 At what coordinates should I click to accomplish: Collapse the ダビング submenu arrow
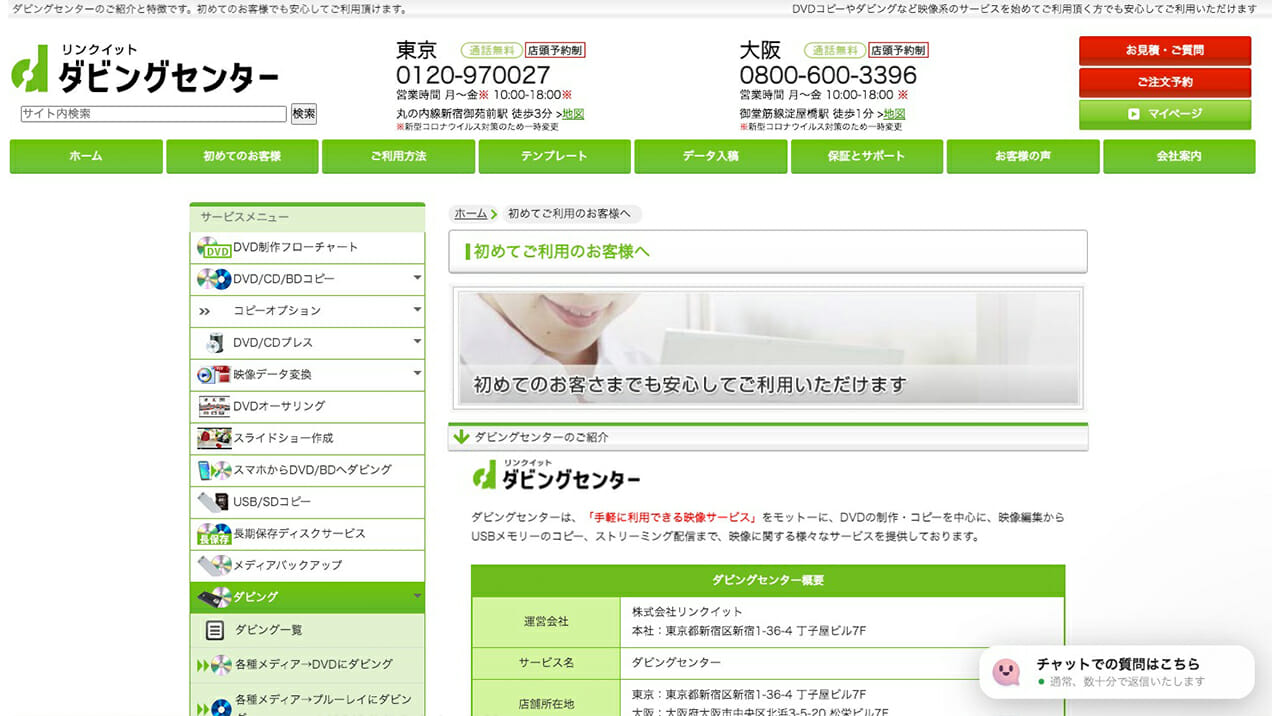pos(417,597)
